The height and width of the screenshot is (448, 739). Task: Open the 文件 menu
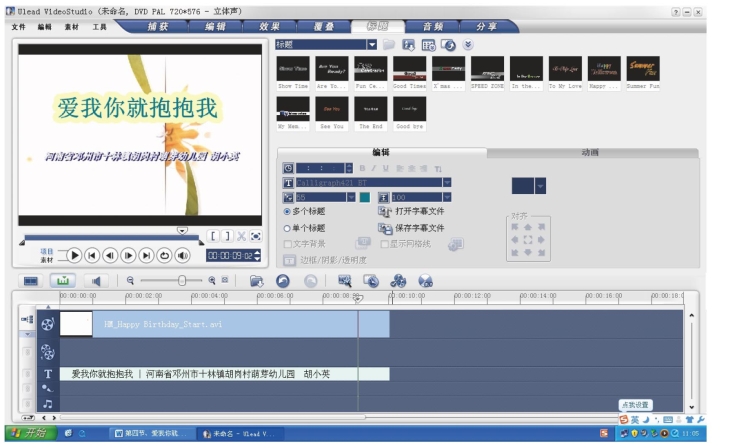18,27
